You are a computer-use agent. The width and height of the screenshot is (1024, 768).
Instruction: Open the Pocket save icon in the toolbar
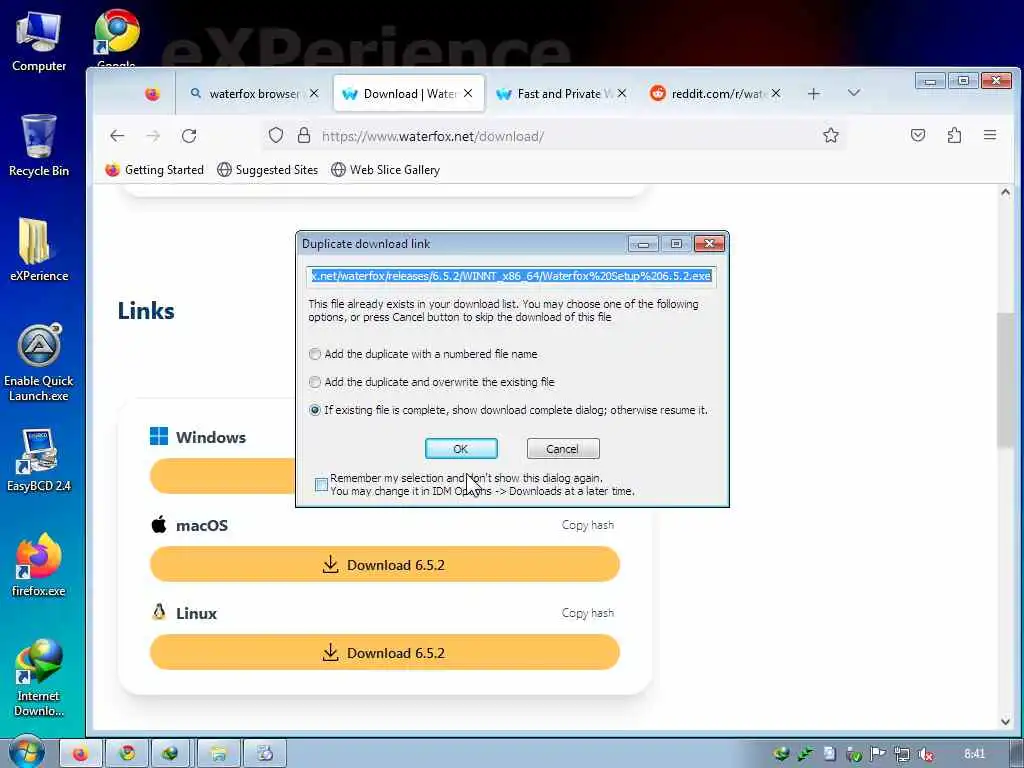(x=918, y=135)
